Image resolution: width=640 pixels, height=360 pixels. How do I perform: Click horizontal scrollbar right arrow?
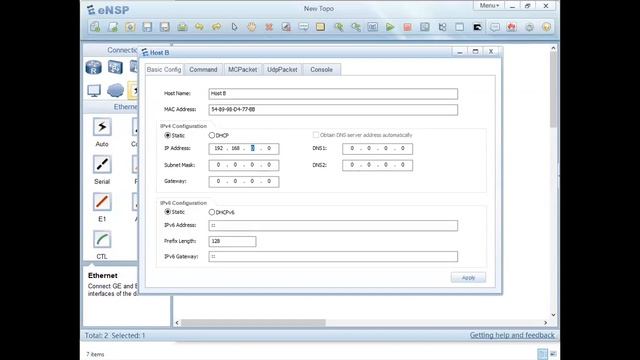[546, 322]
